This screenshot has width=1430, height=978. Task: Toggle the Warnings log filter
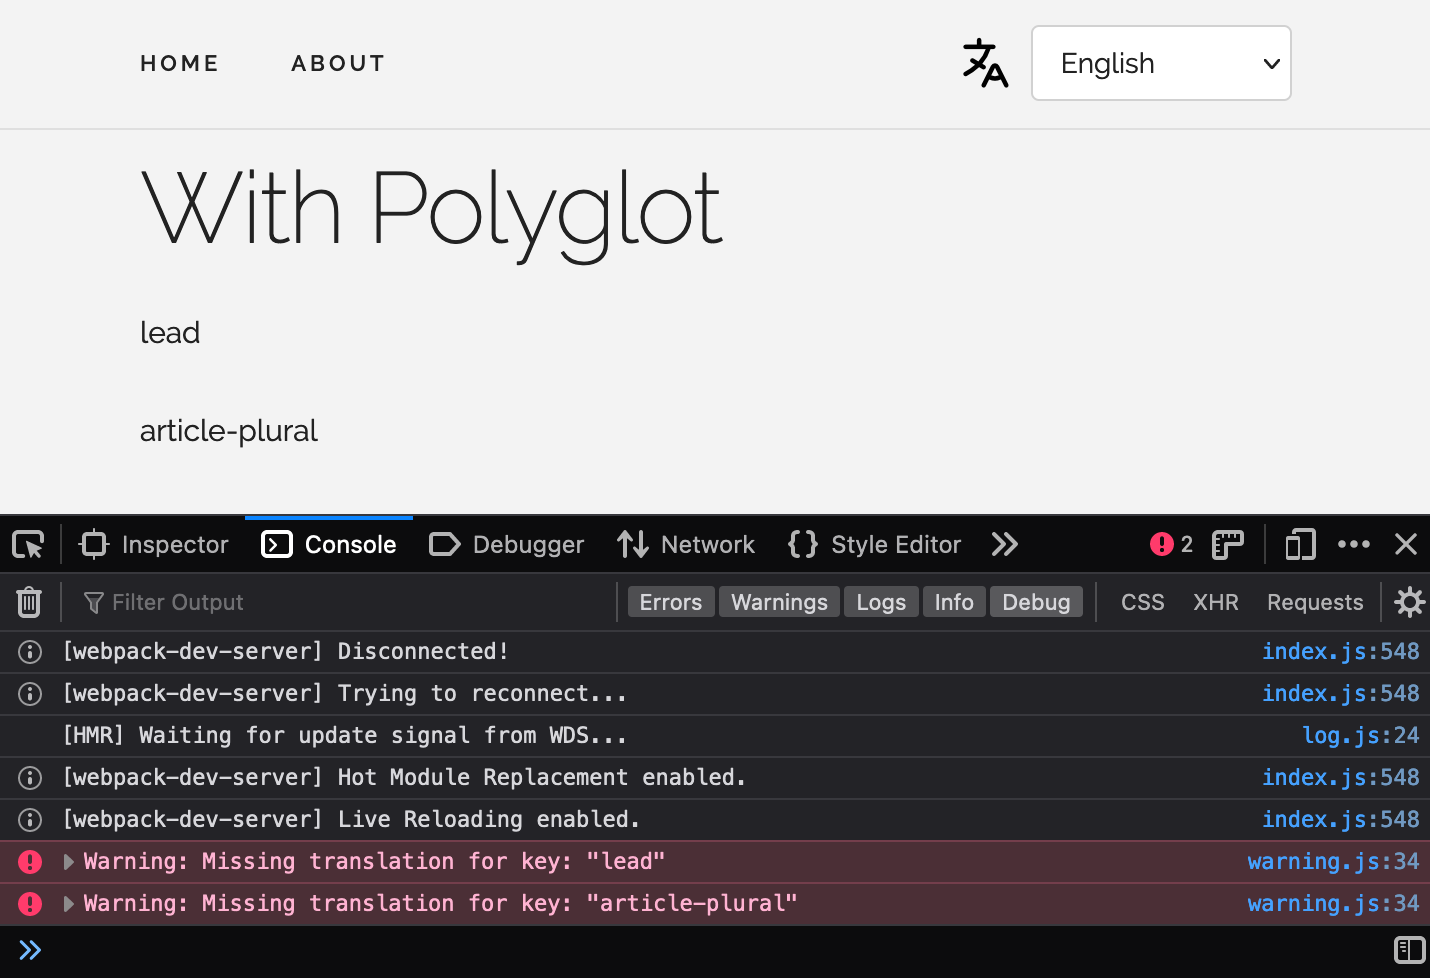coord(779,601)
